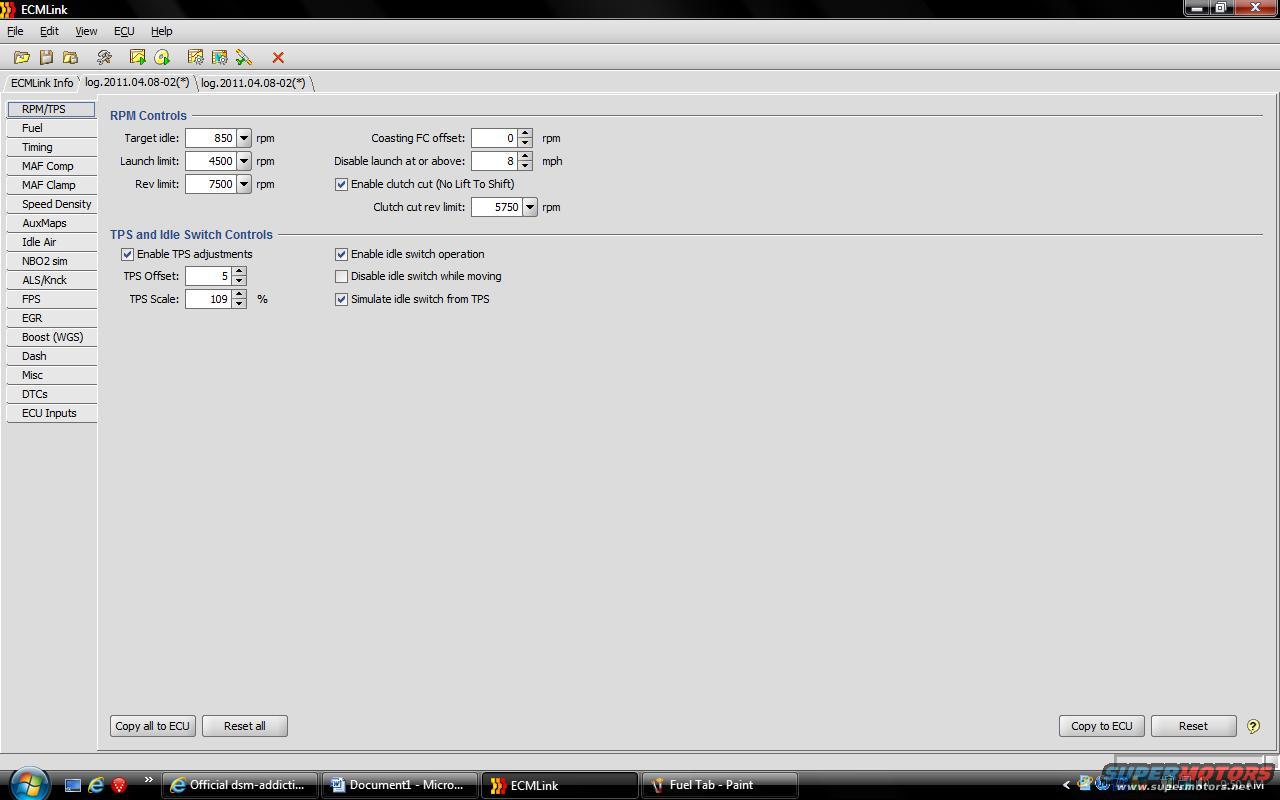The height and width of the screenshot is (800, 1280).
Task: Switch to the ECMLink Info tab
Action: tap(42, 83)
